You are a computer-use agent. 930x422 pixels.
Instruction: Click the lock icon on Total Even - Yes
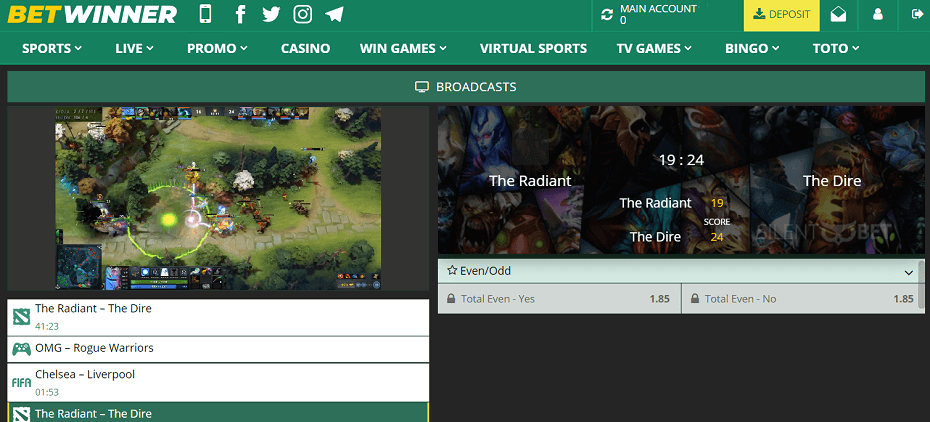pos(451,299)
